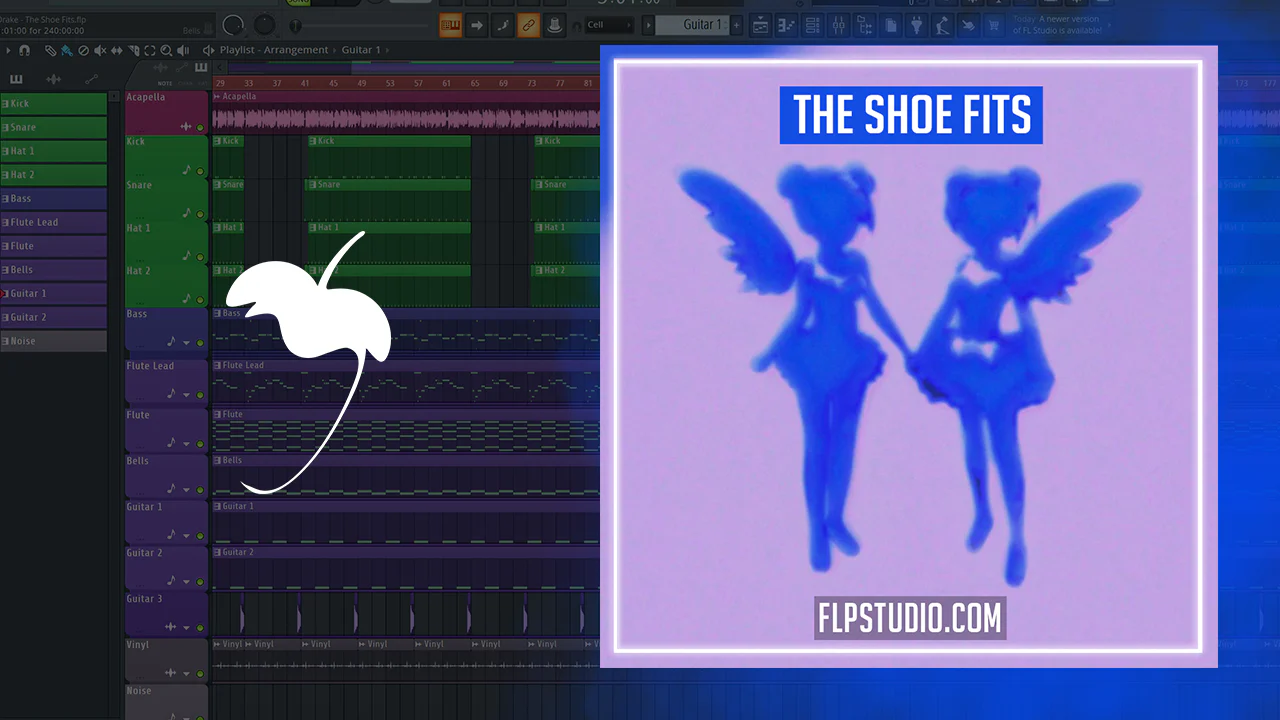Click the note/scale helper toolbar button
This screenshot has width=1280, height=720.
point(503,25)
